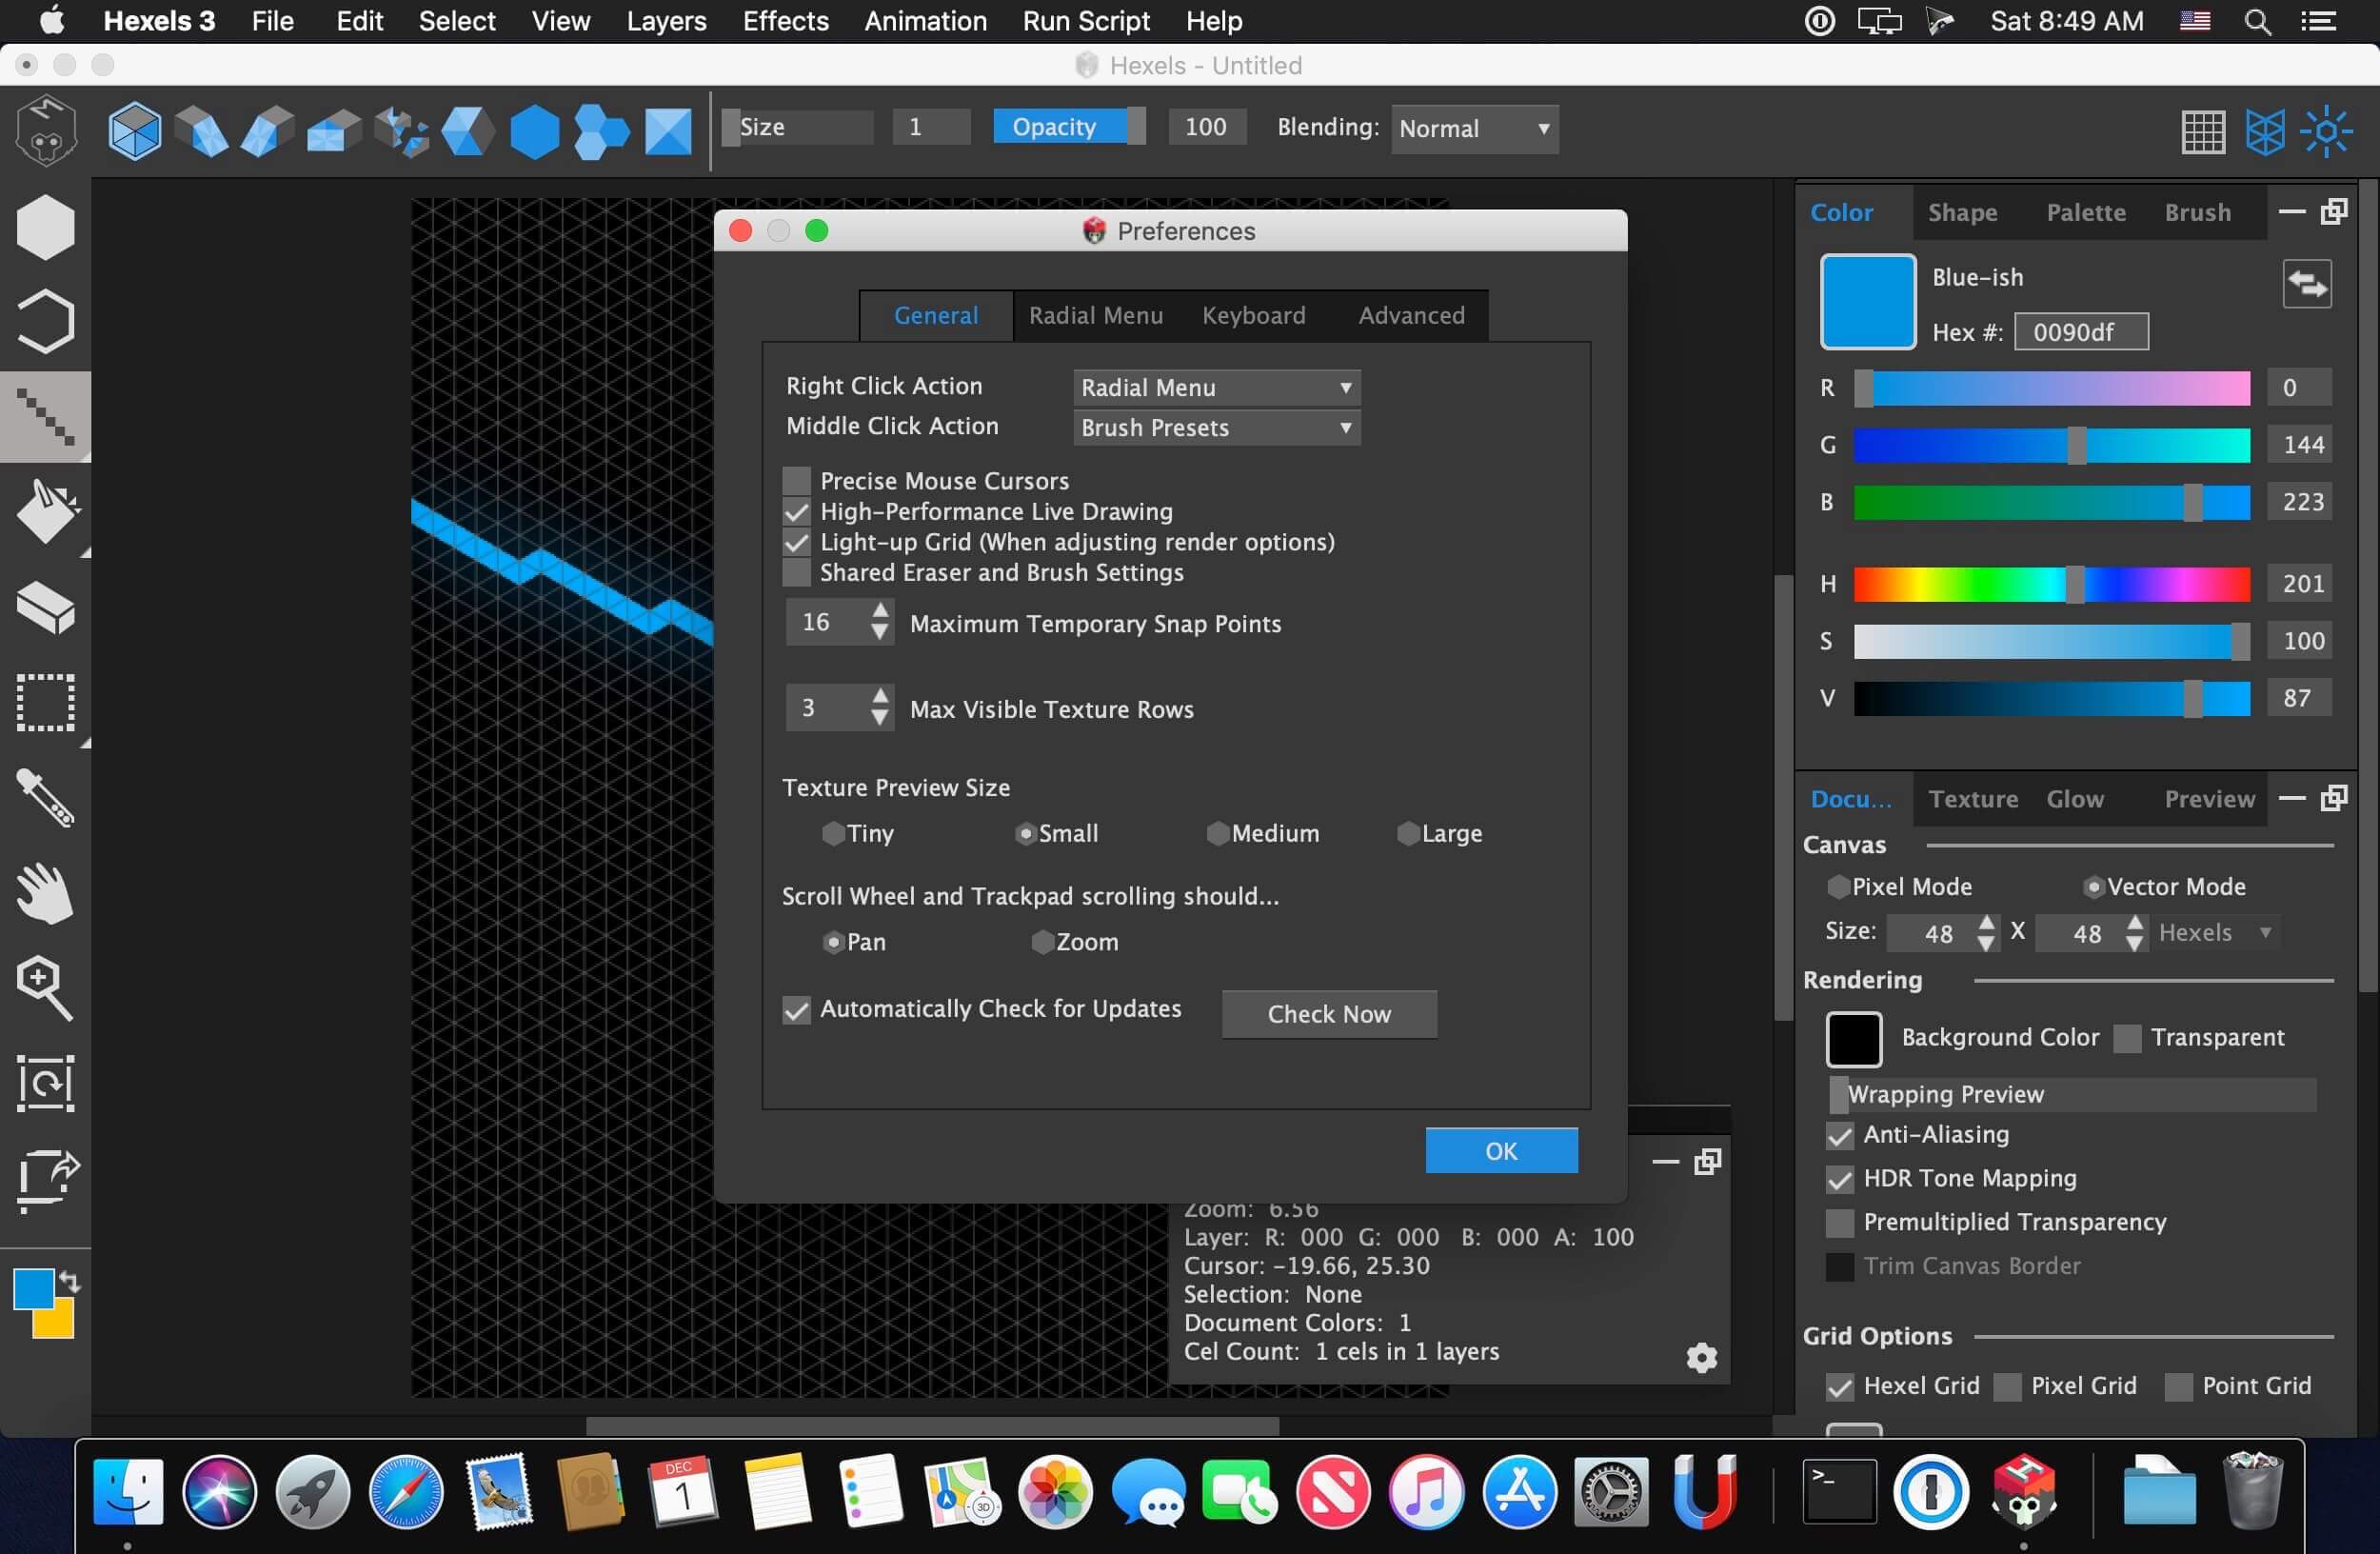Choose the solid hexagon grid shape icon
The height and width of the screenshot is (1554, 2380).
pos(534,130)
